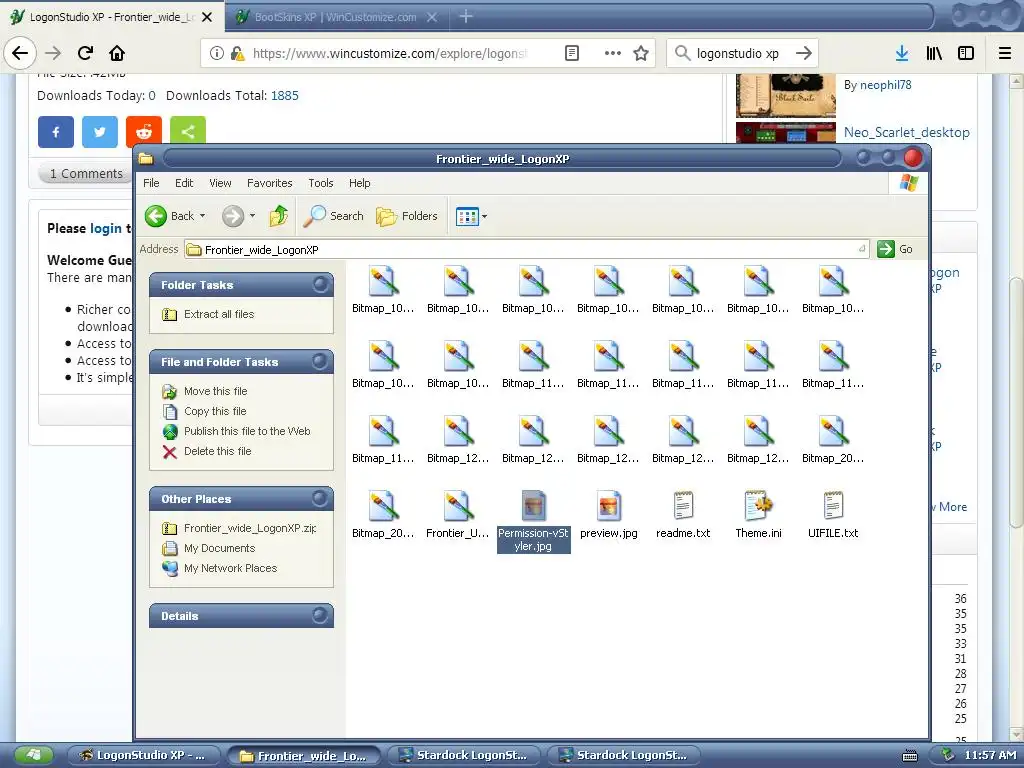Screen dimensions: 1024x768
Task: Toggle reader view icon in URL bar
Action: pyautogui.click(x=572, y=53)
